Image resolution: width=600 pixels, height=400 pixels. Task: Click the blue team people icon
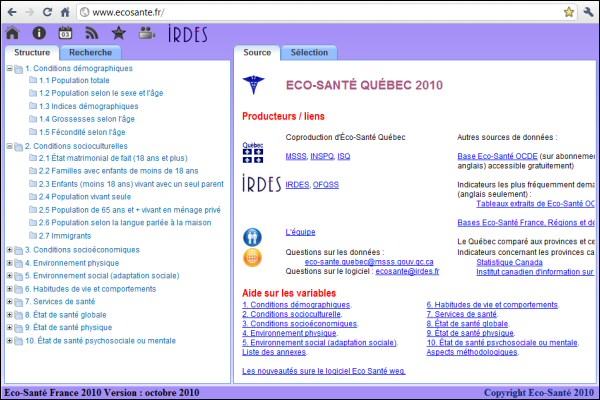tap(253, 237)
